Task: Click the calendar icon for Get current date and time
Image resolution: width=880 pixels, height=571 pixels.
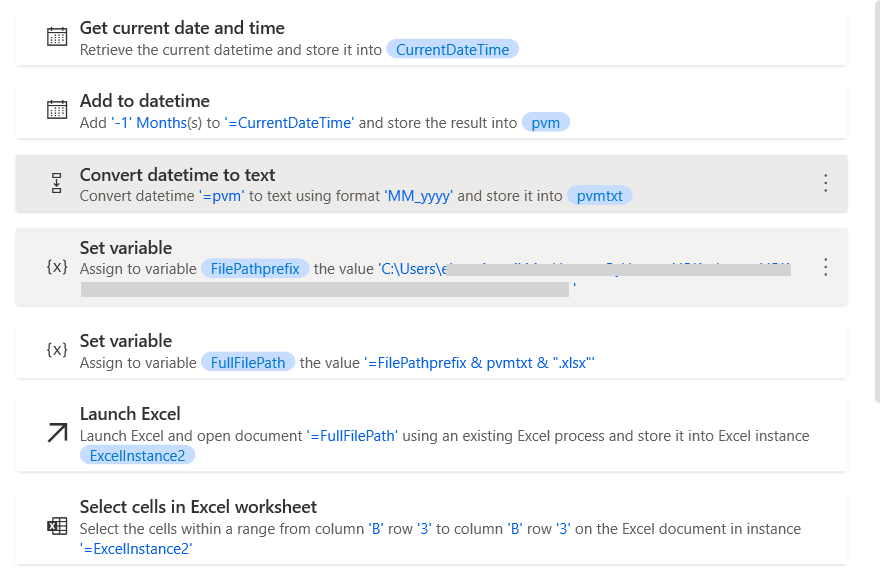Action: pos(57,37)
